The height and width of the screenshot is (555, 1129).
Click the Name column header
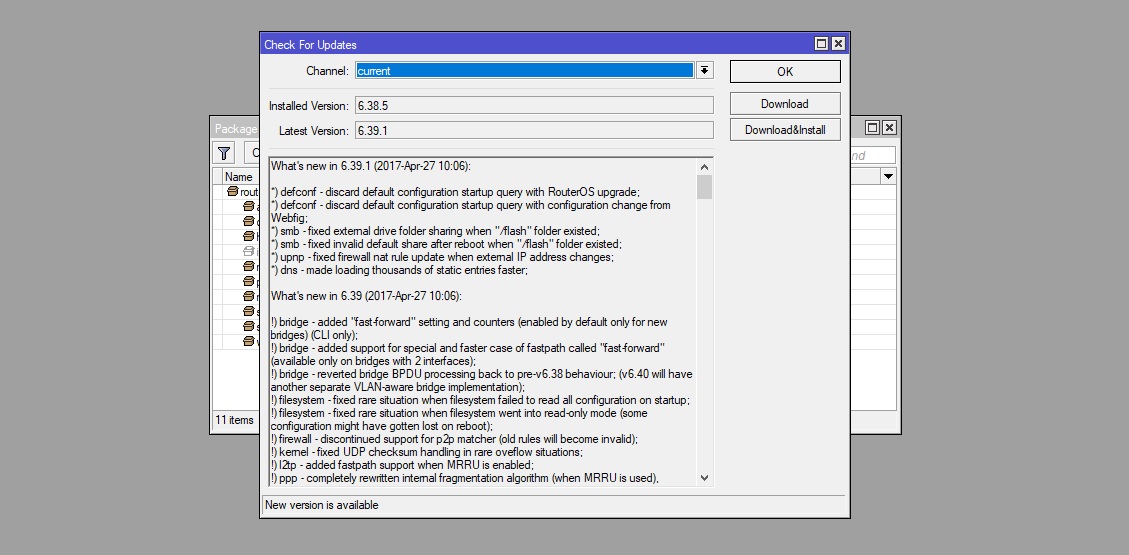click(x=238, y=176)
